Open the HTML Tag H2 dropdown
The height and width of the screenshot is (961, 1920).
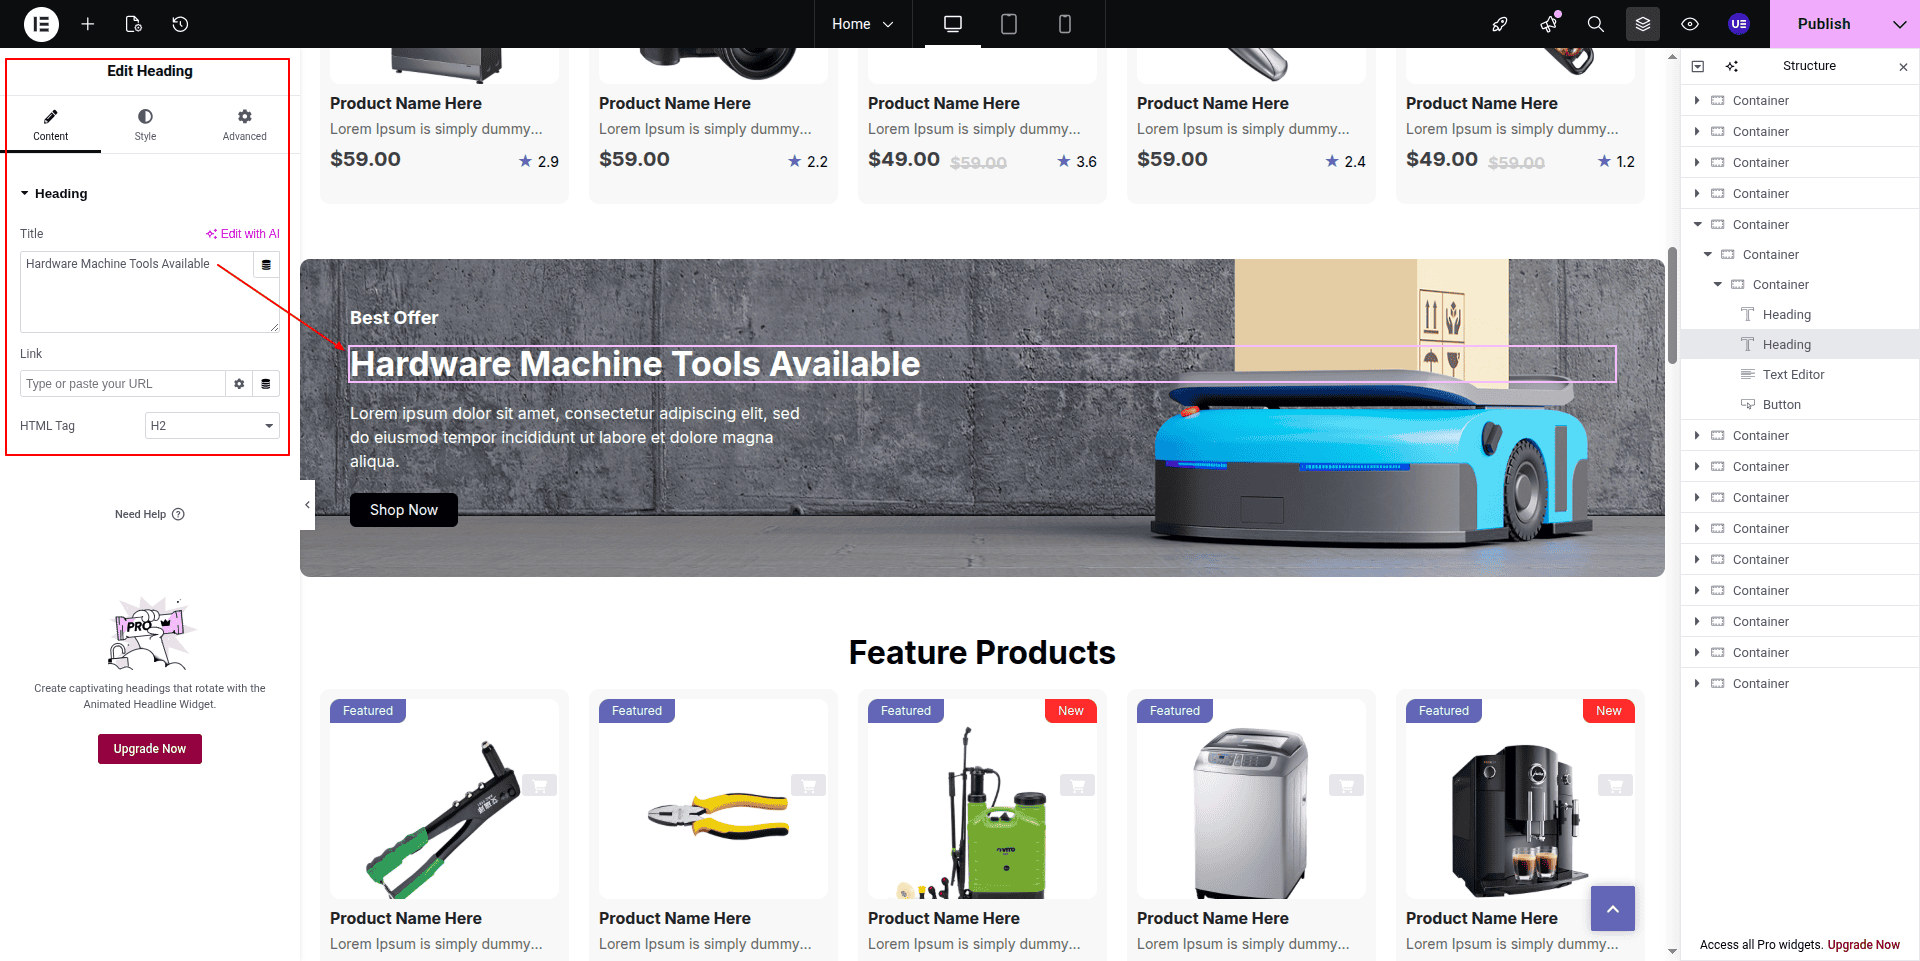click(x=212, y=426)
